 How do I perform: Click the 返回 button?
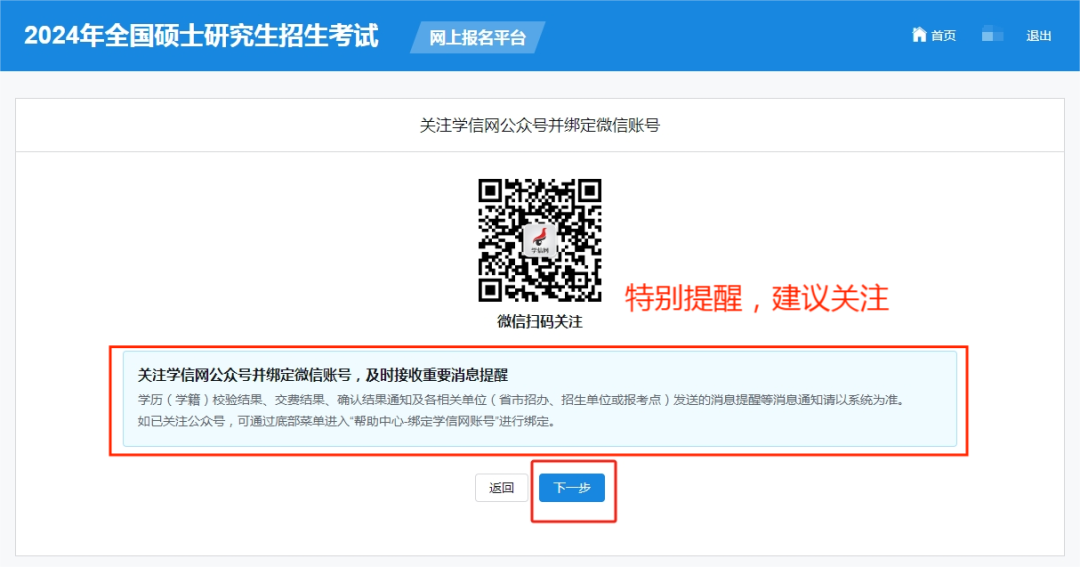[501, 488]
